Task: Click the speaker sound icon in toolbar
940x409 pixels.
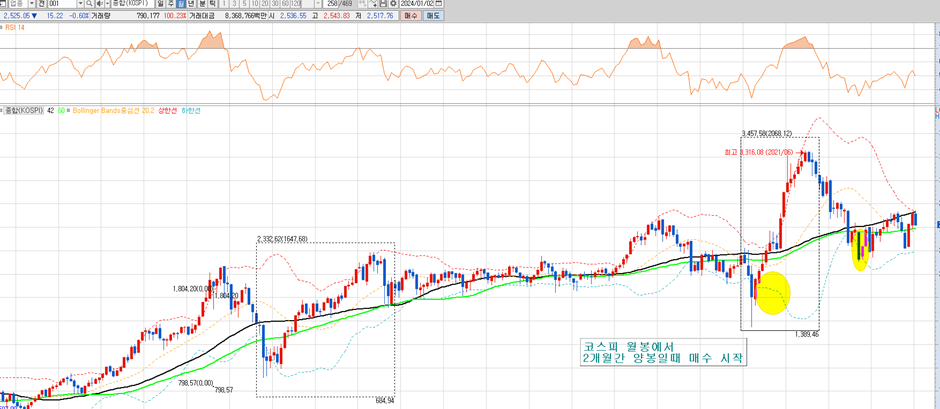Action: (99, 3)
